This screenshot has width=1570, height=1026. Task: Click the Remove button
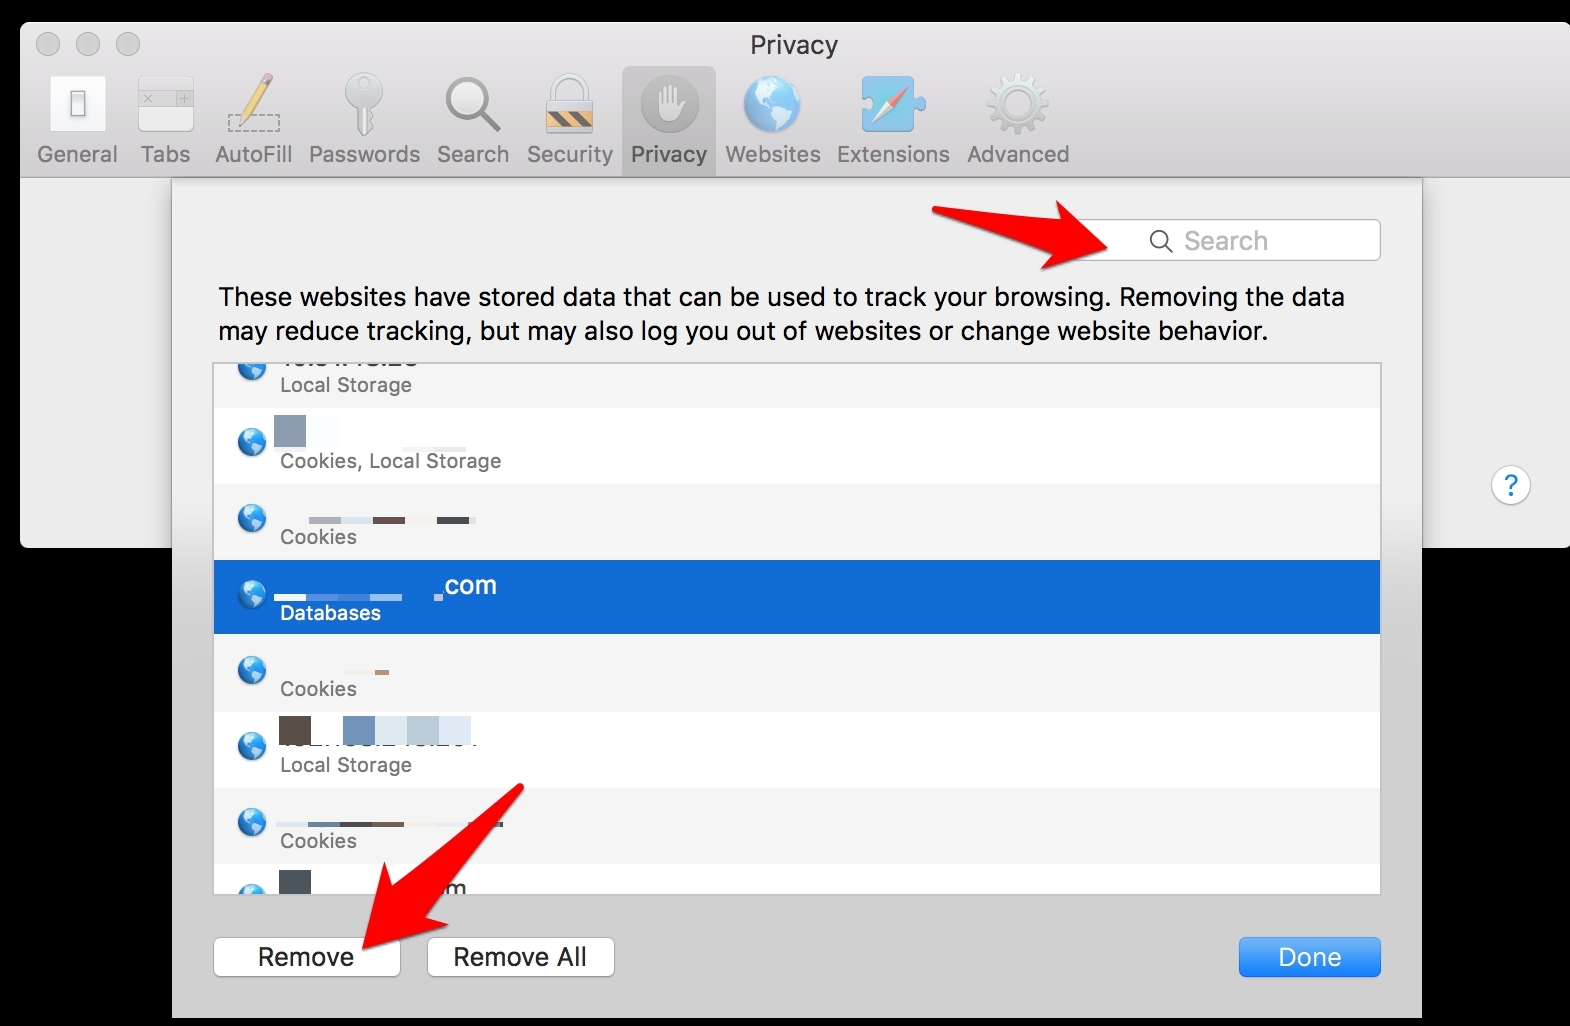(x=307, y=957)
